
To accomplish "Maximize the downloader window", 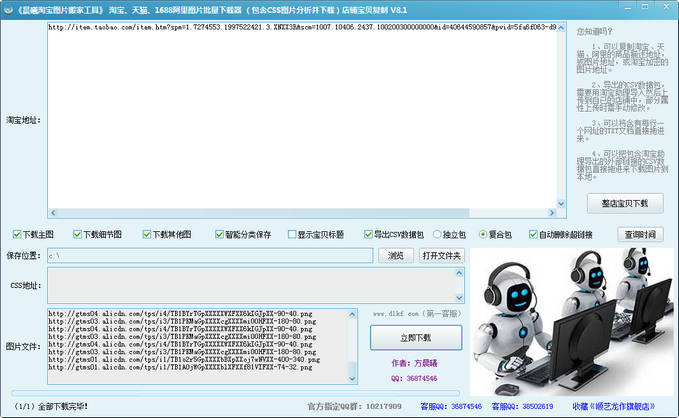I will click(x=645, y=6).
